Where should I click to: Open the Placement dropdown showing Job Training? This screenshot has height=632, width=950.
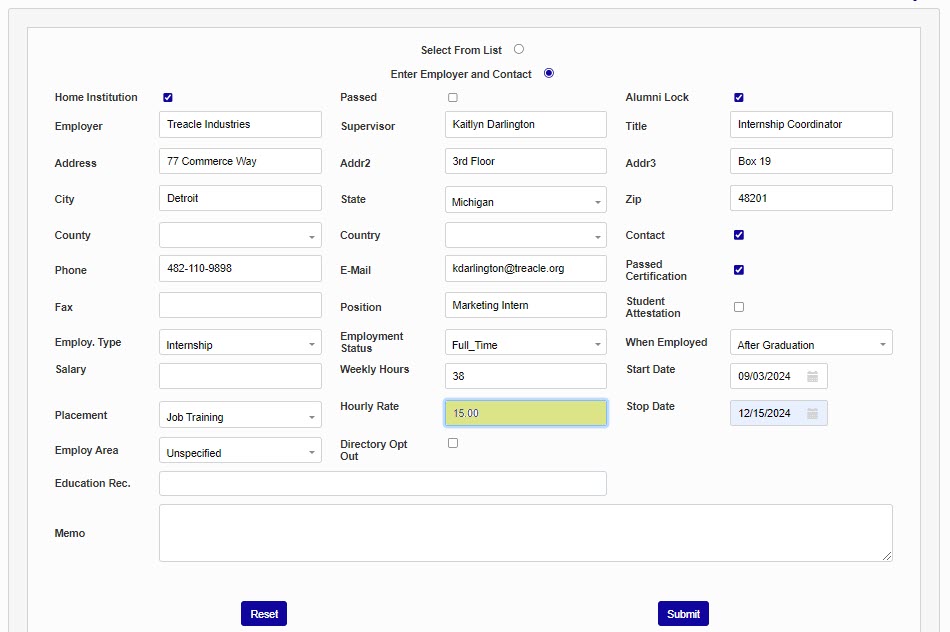pyautogui.click(x=240, y=416)
